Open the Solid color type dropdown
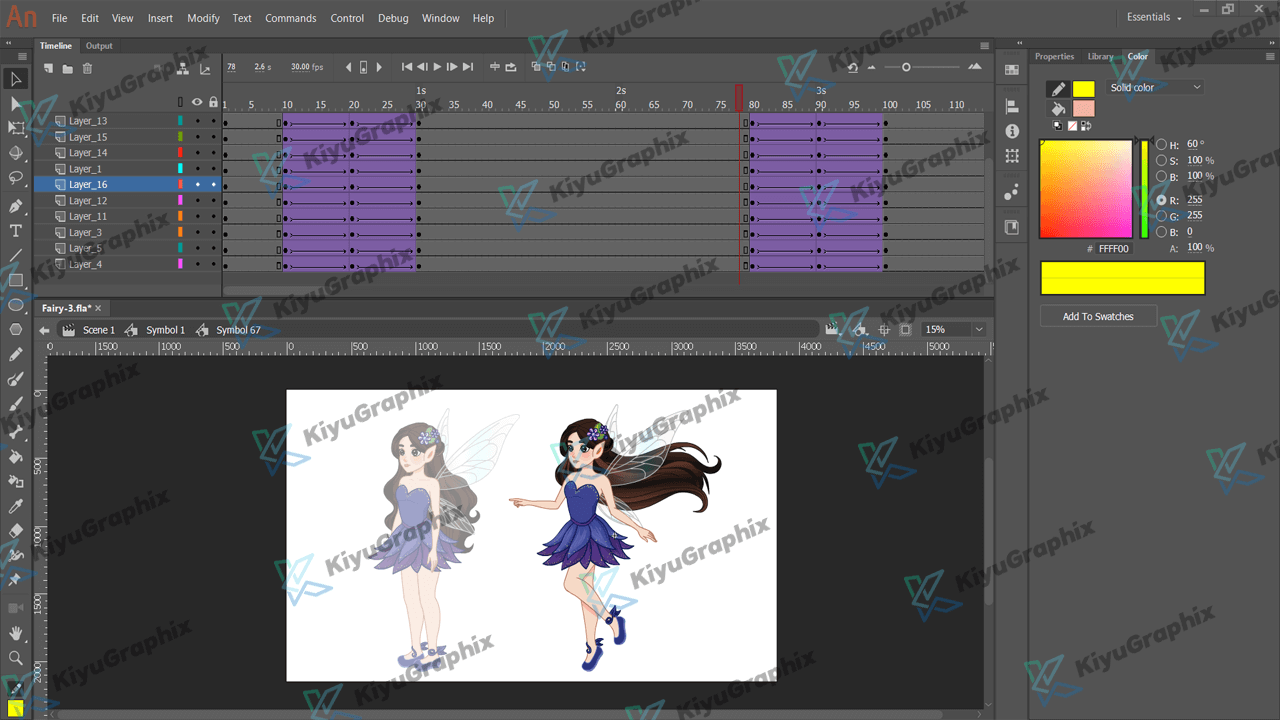 click(1155, 88)
